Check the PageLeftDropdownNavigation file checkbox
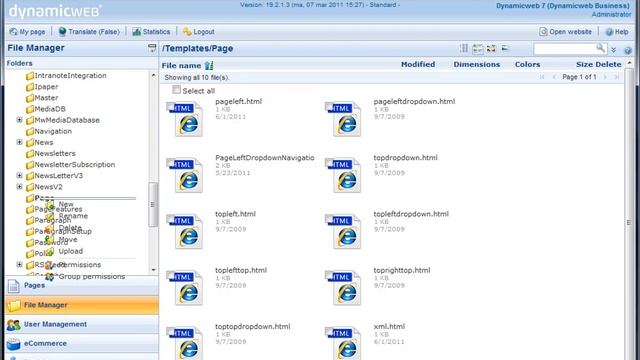The image size is (640, 360). point(170,163)
